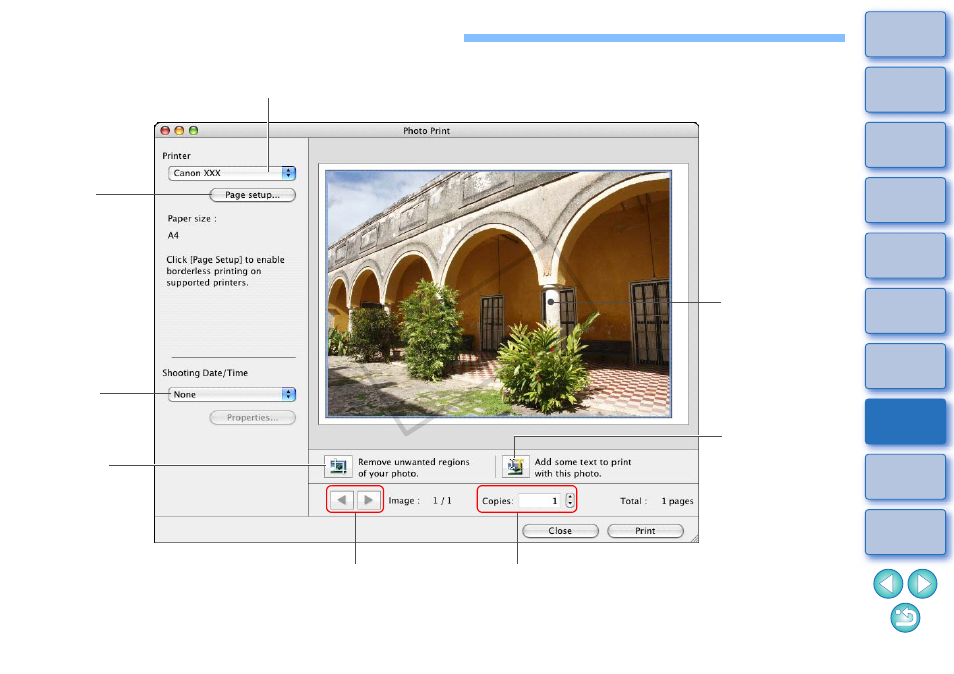Open the Shooting Date/Time None dropdown

coord(232,395)
